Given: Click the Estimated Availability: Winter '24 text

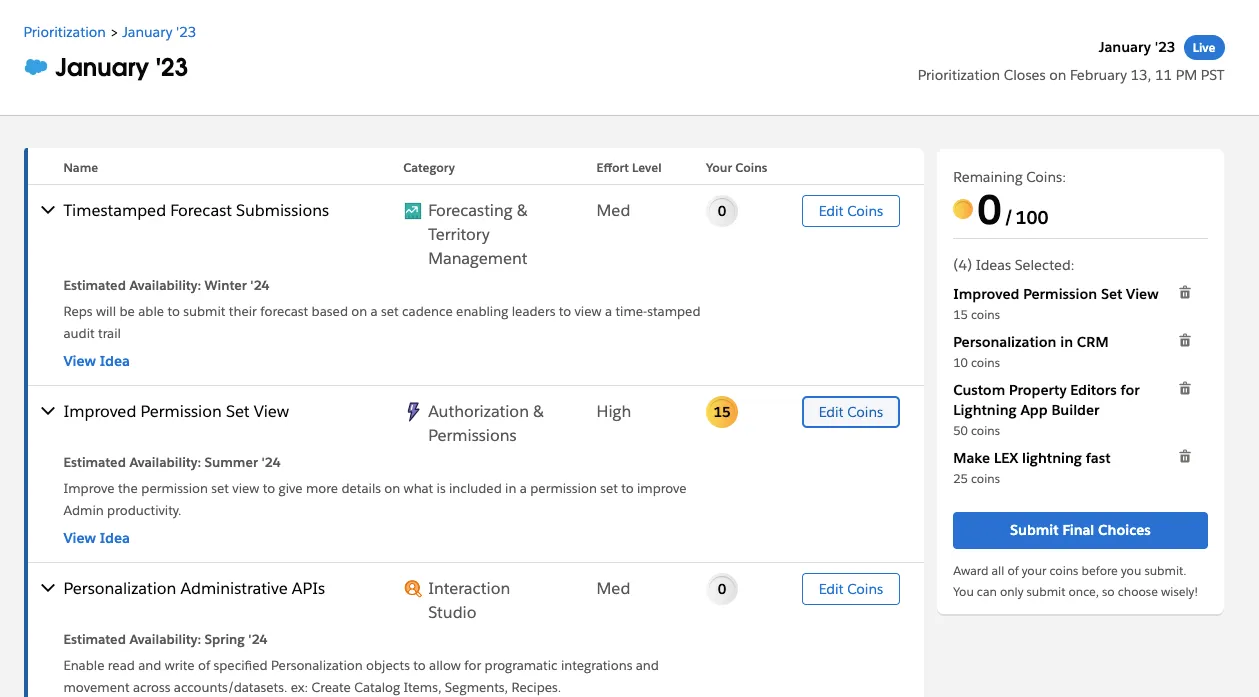Looking at the screenshot, I should click(167, 286).
